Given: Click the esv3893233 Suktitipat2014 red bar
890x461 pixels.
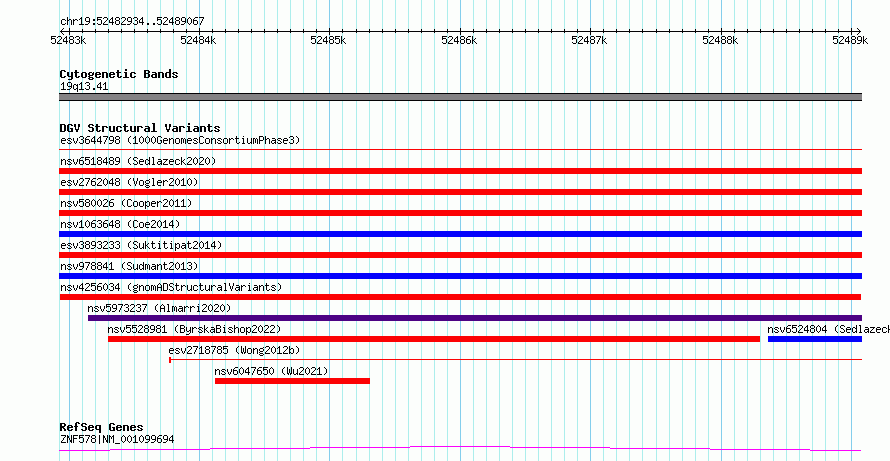Looking at the screenshot, I should (x=460, y=255).
